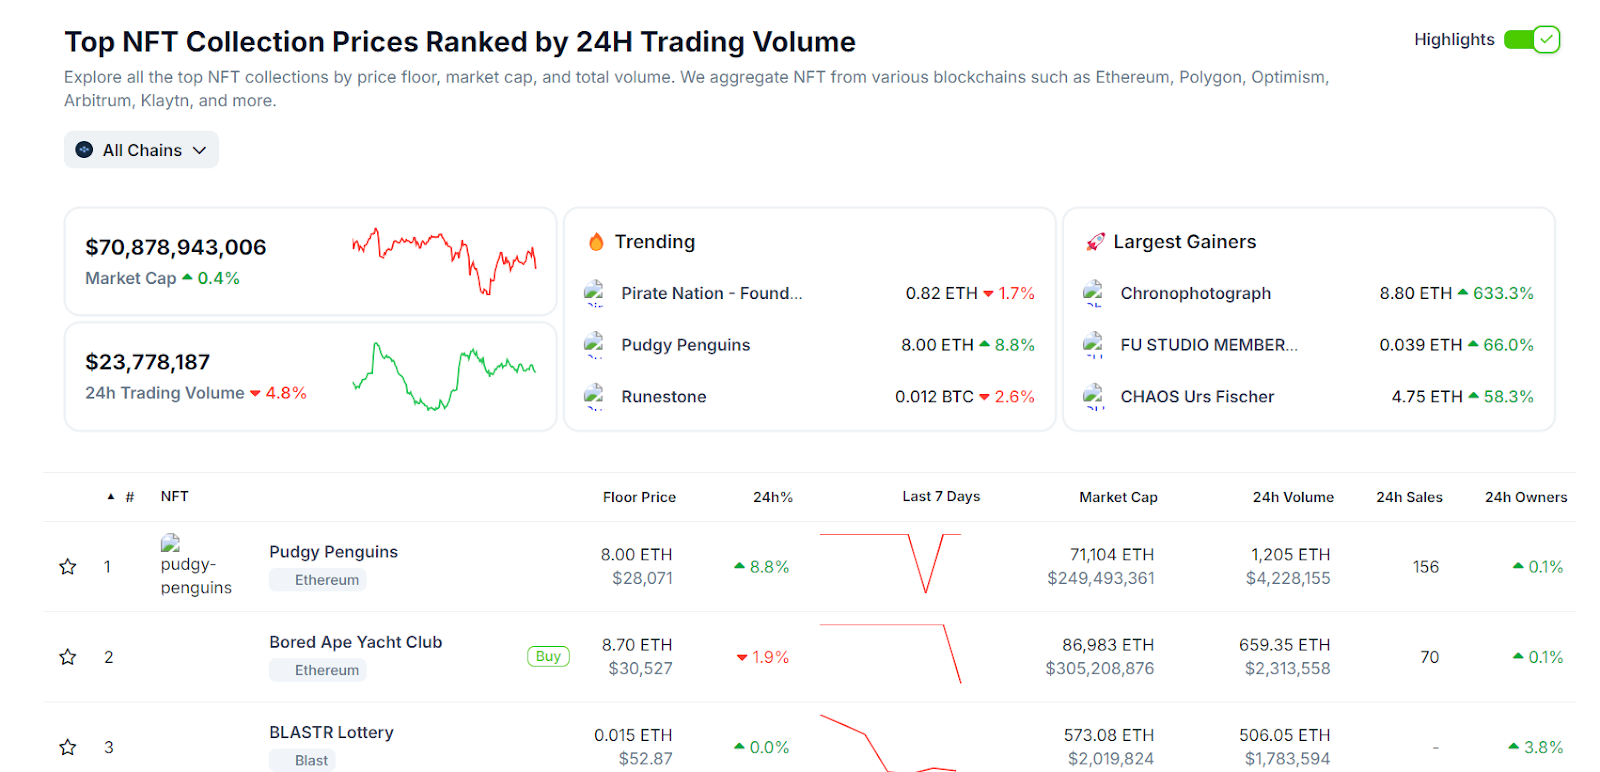The height and width of the screenshot is (772, 1600).
Task: Star the BLASTR Lottery row
Action: 68,747
